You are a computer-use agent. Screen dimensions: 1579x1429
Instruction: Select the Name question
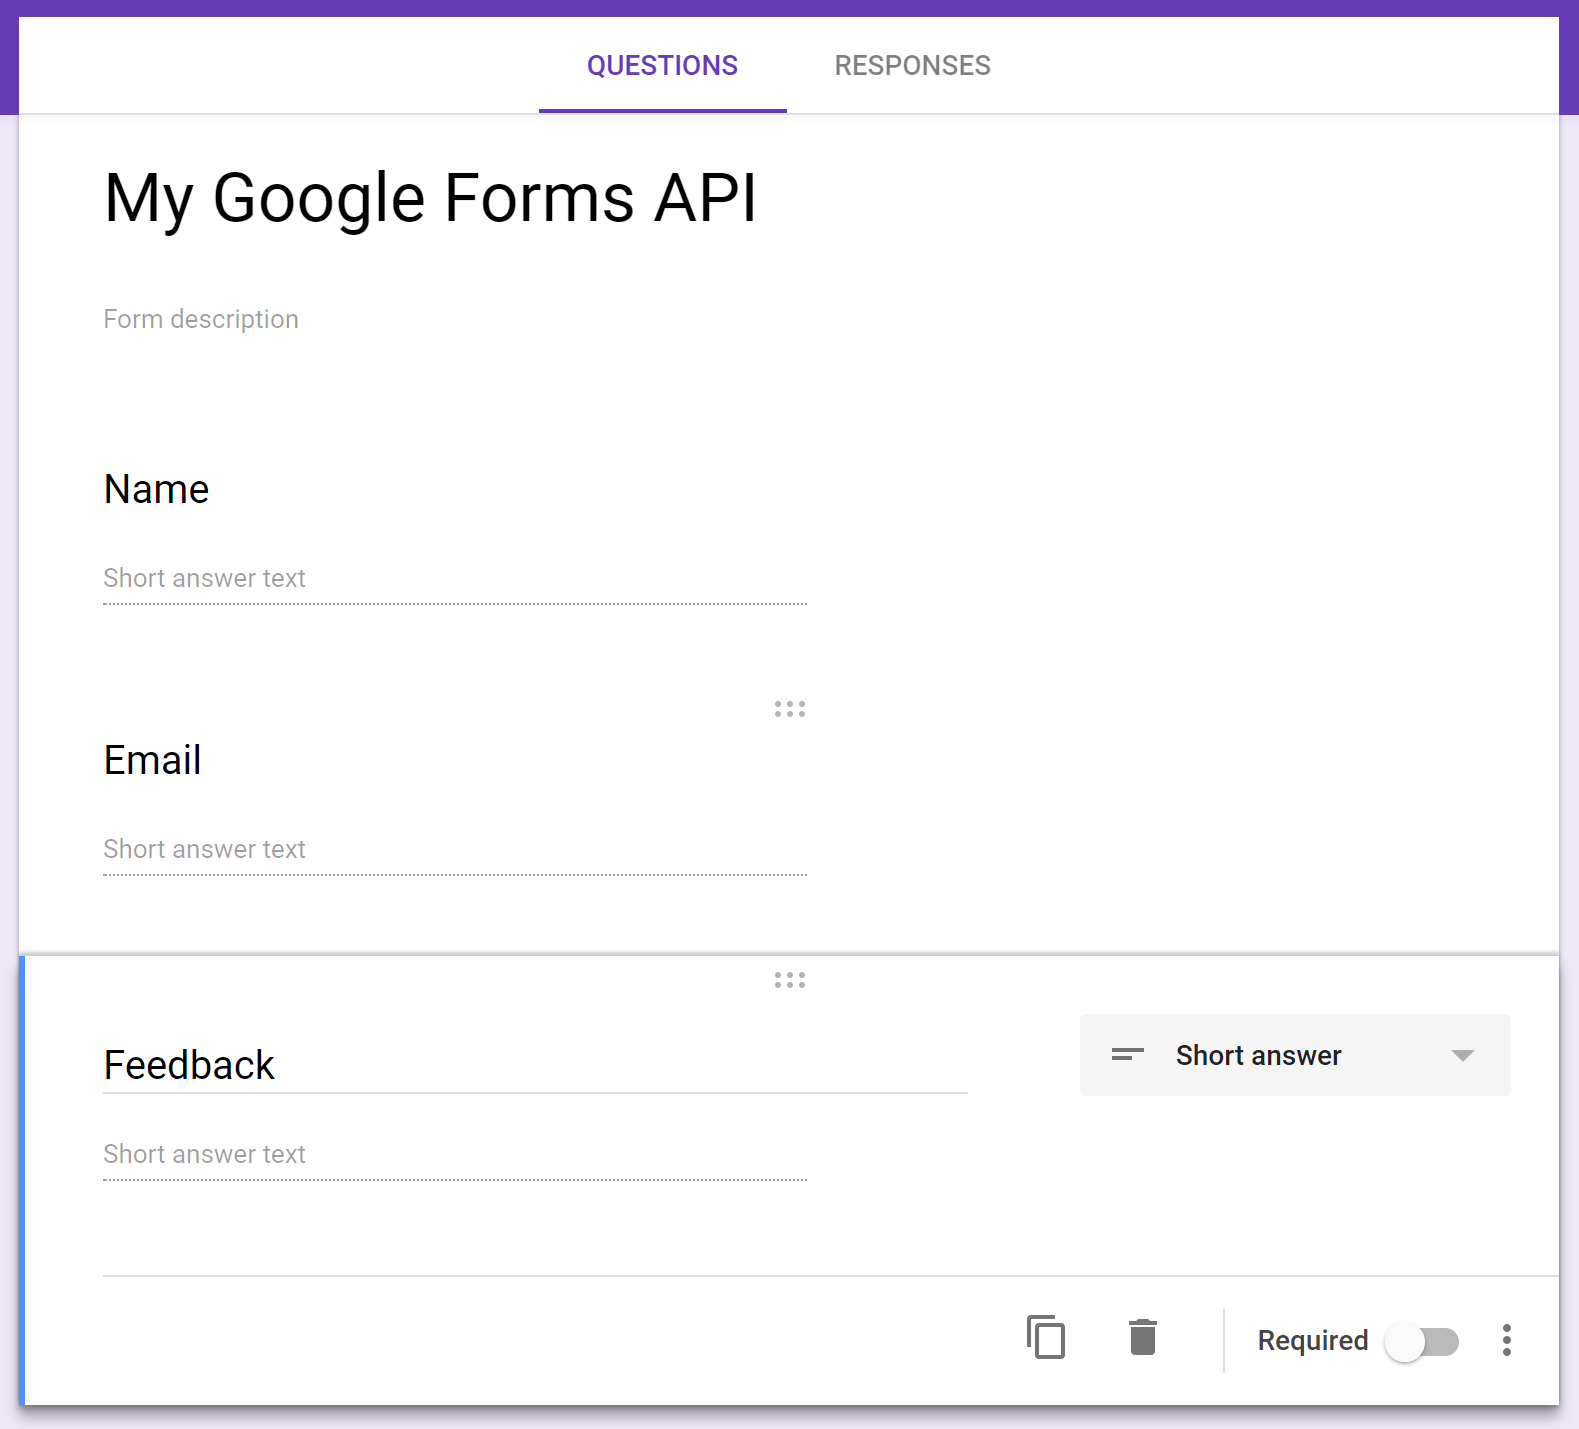157,489
